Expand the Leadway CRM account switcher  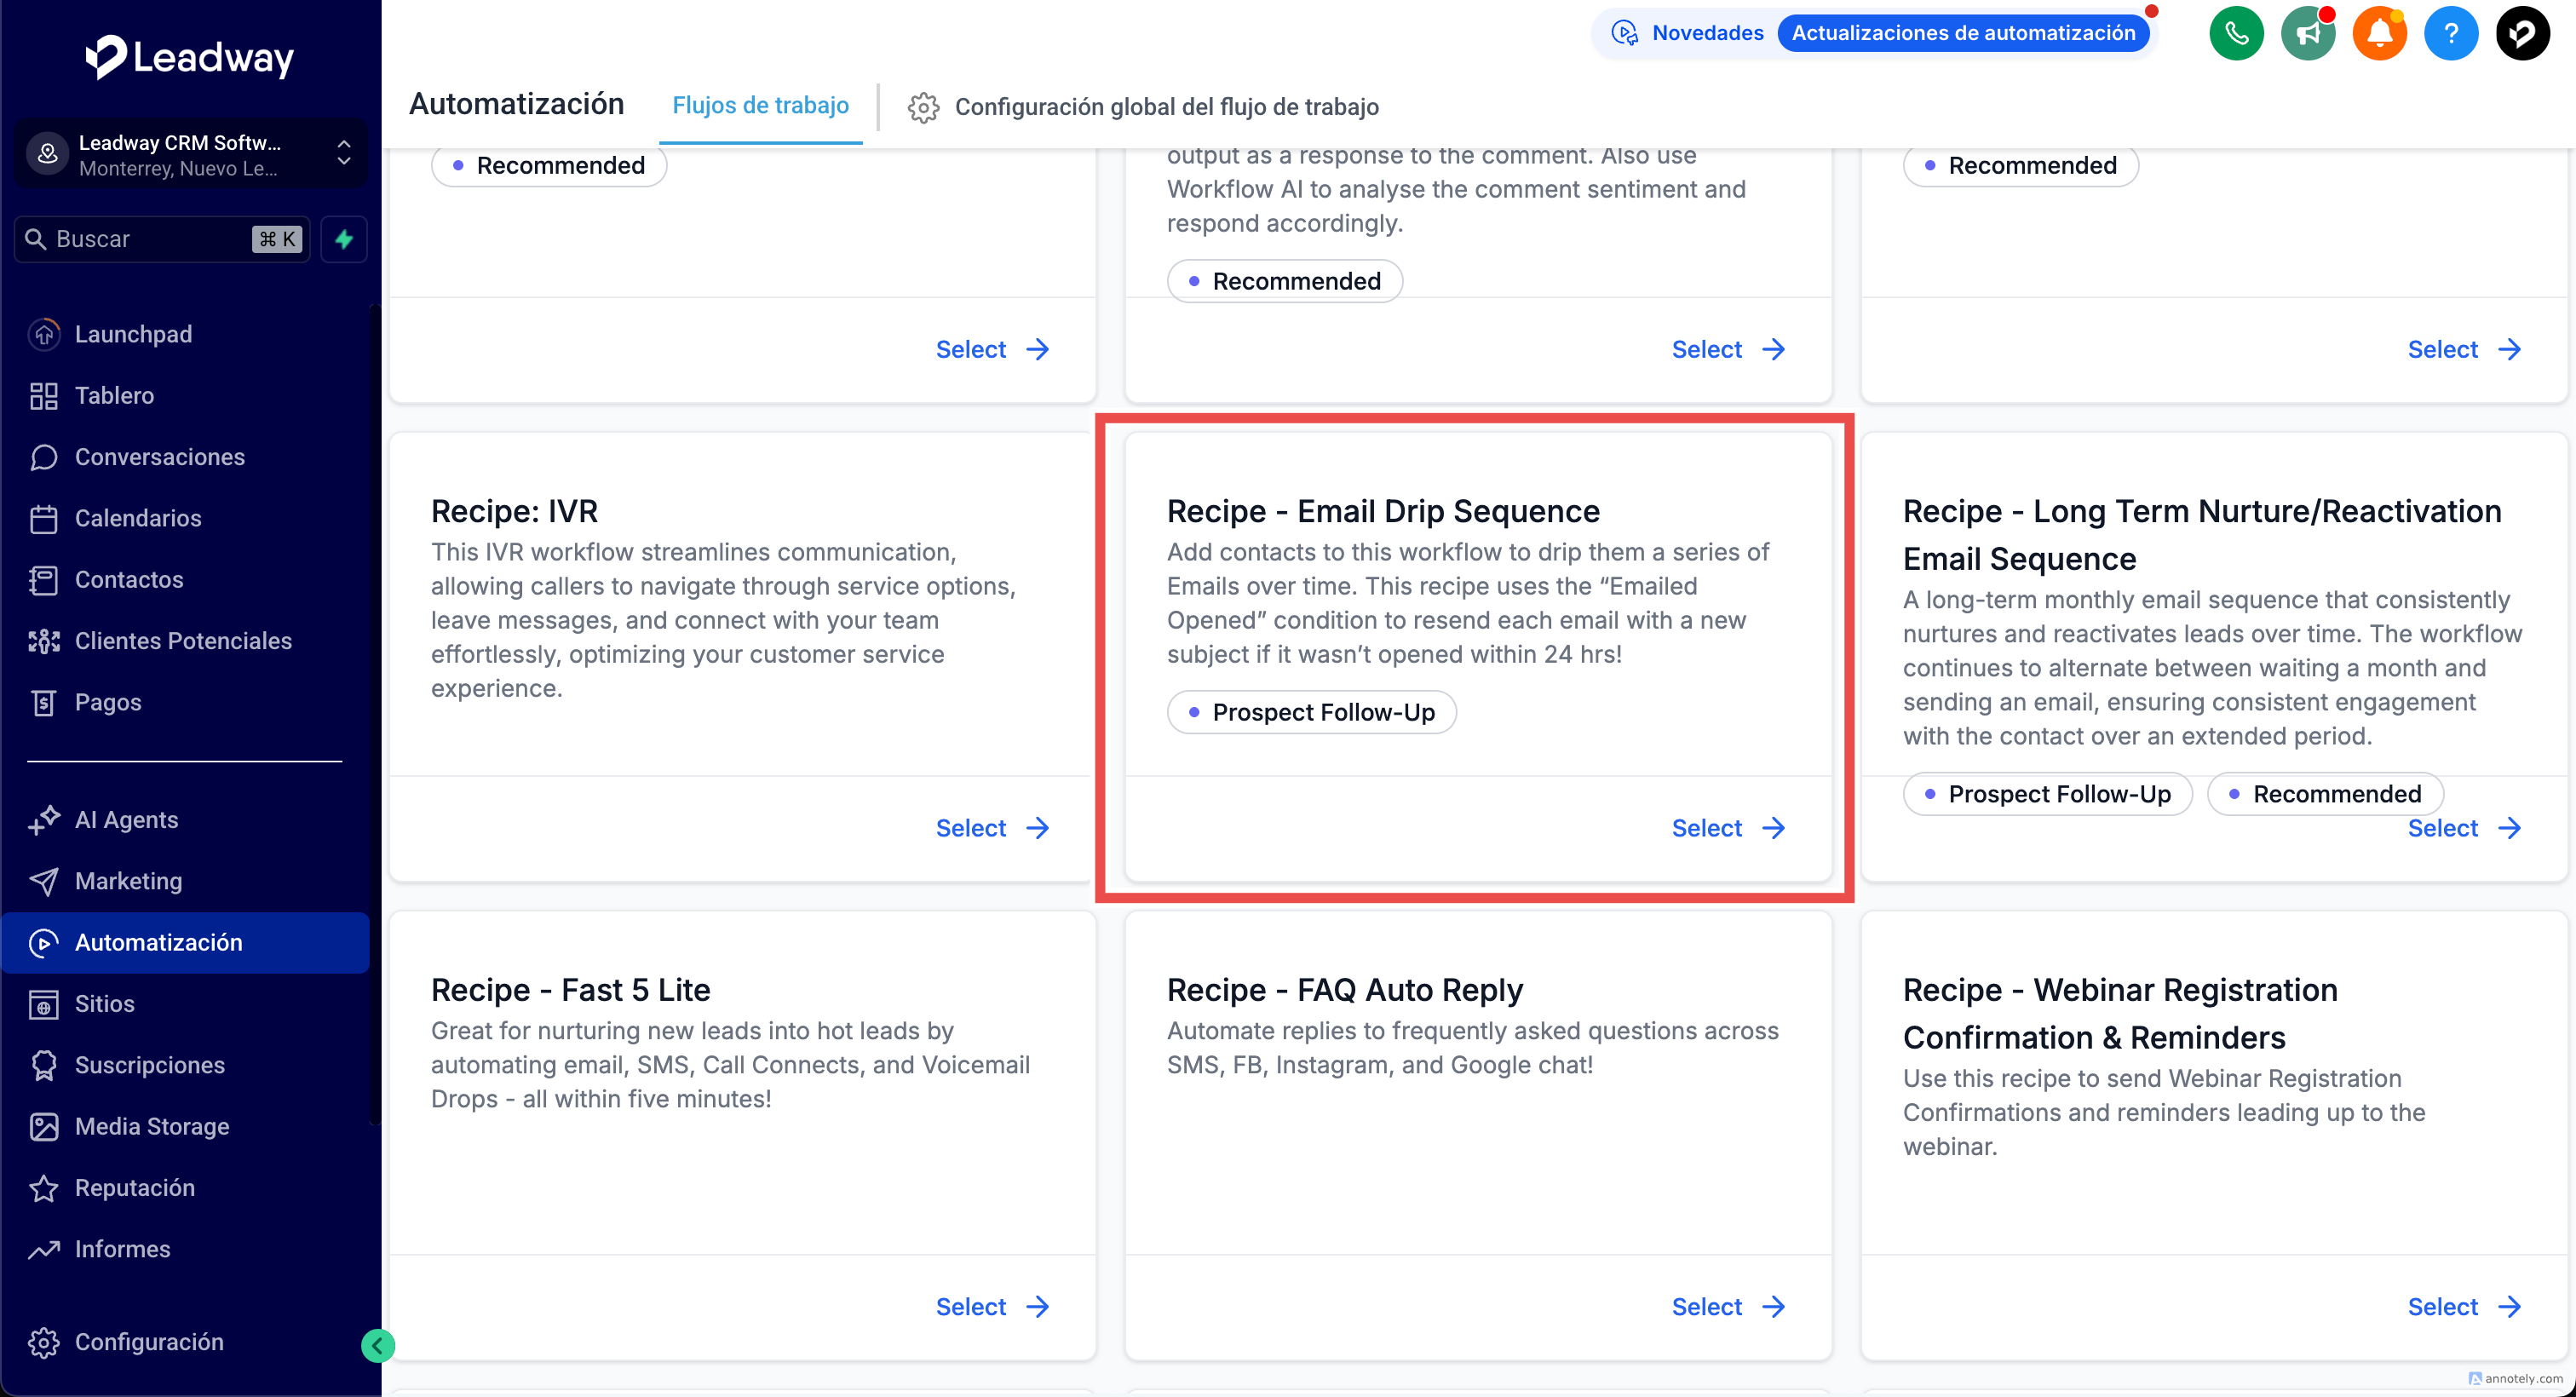point(190,154)
